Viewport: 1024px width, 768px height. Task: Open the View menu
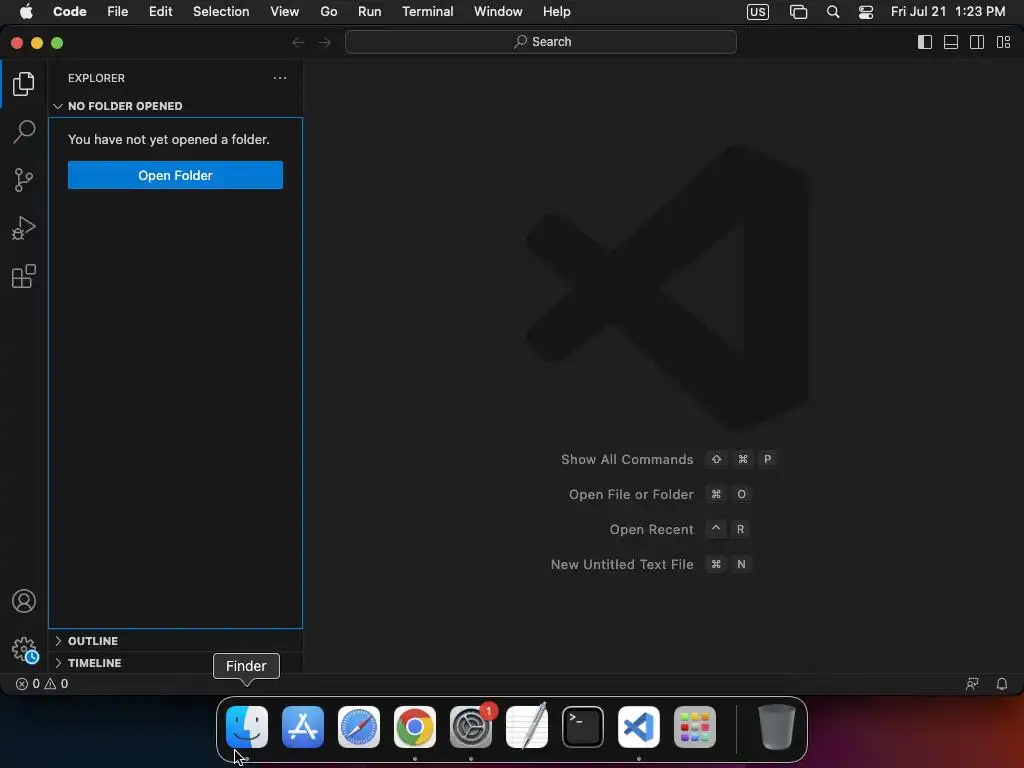(x=285, y=12)
